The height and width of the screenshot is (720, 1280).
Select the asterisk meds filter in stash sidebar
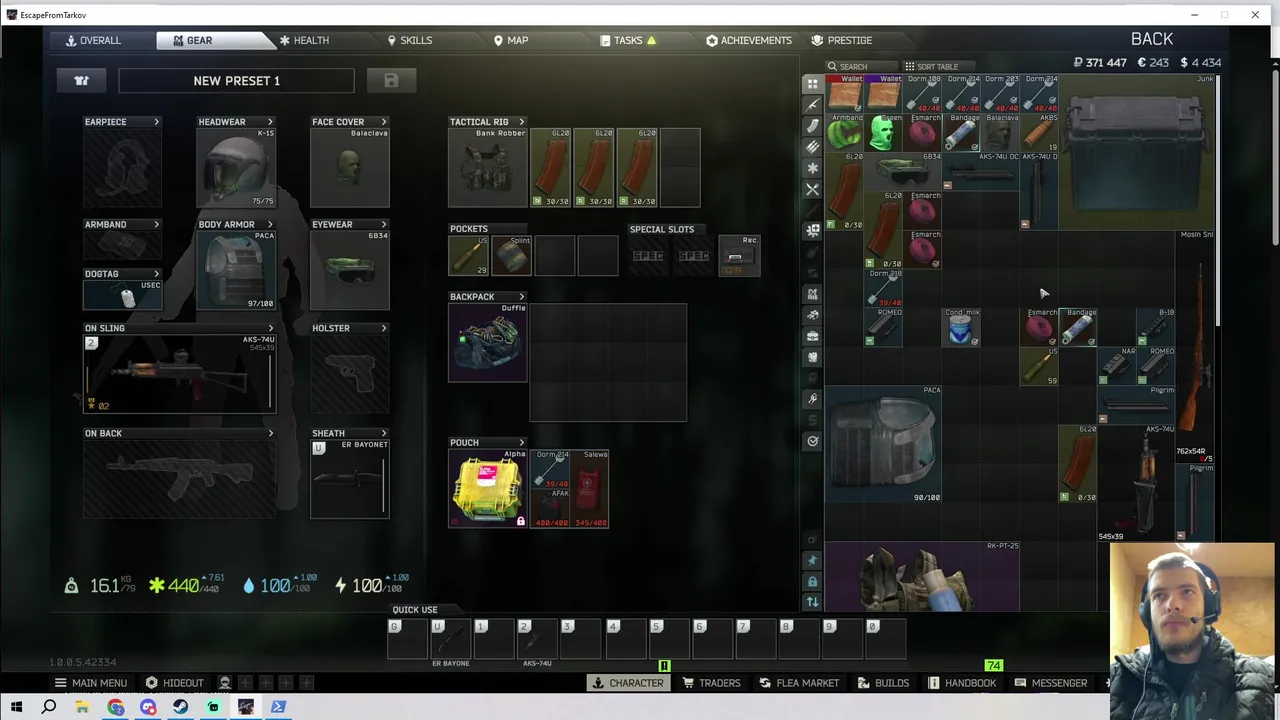tap(813, 168)
